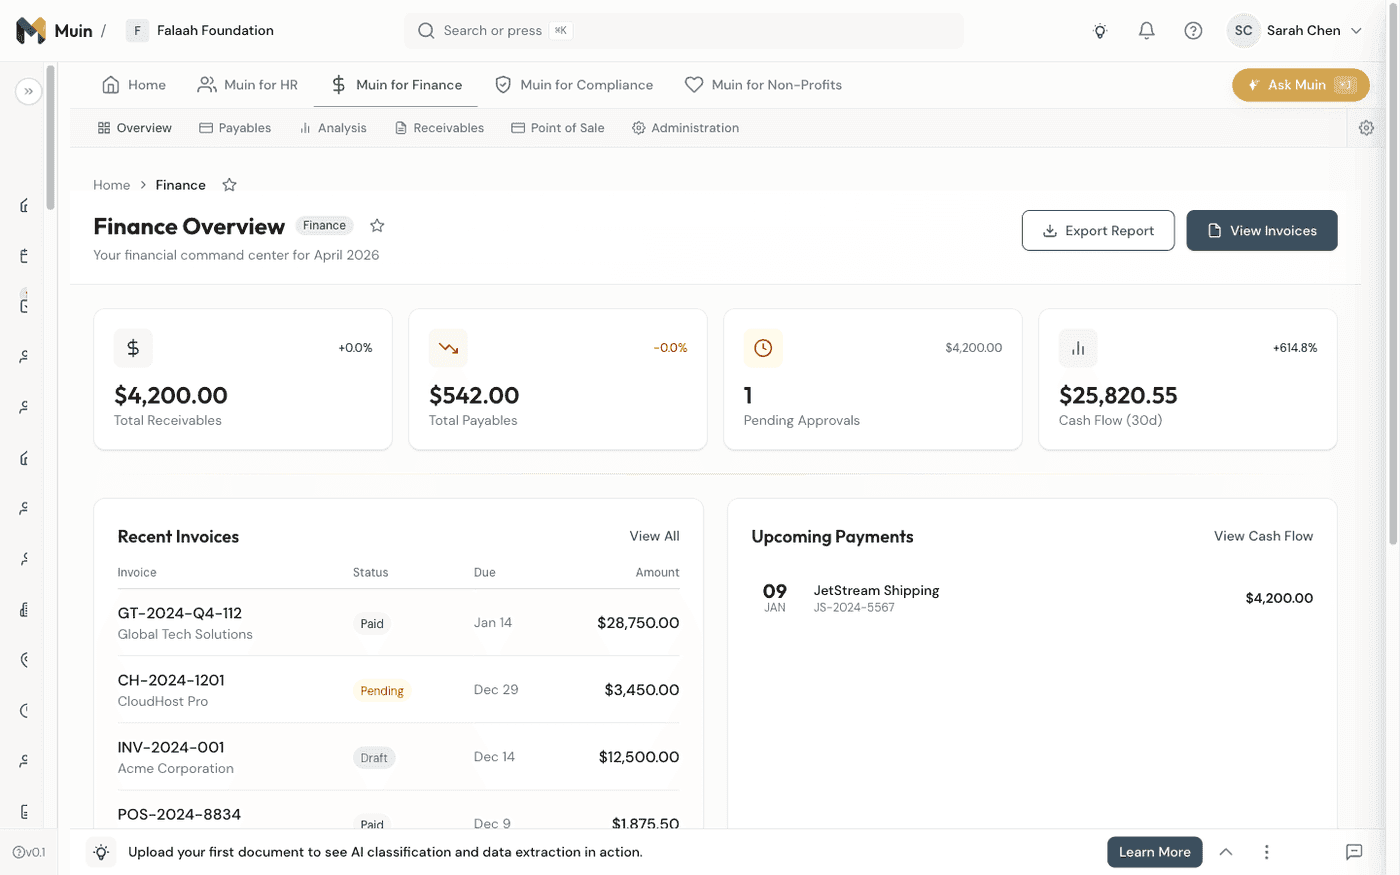Screen dimensions: 1400x875
Task: Toggle the star in the Finance breadcrumb
Action: (229, 185)
